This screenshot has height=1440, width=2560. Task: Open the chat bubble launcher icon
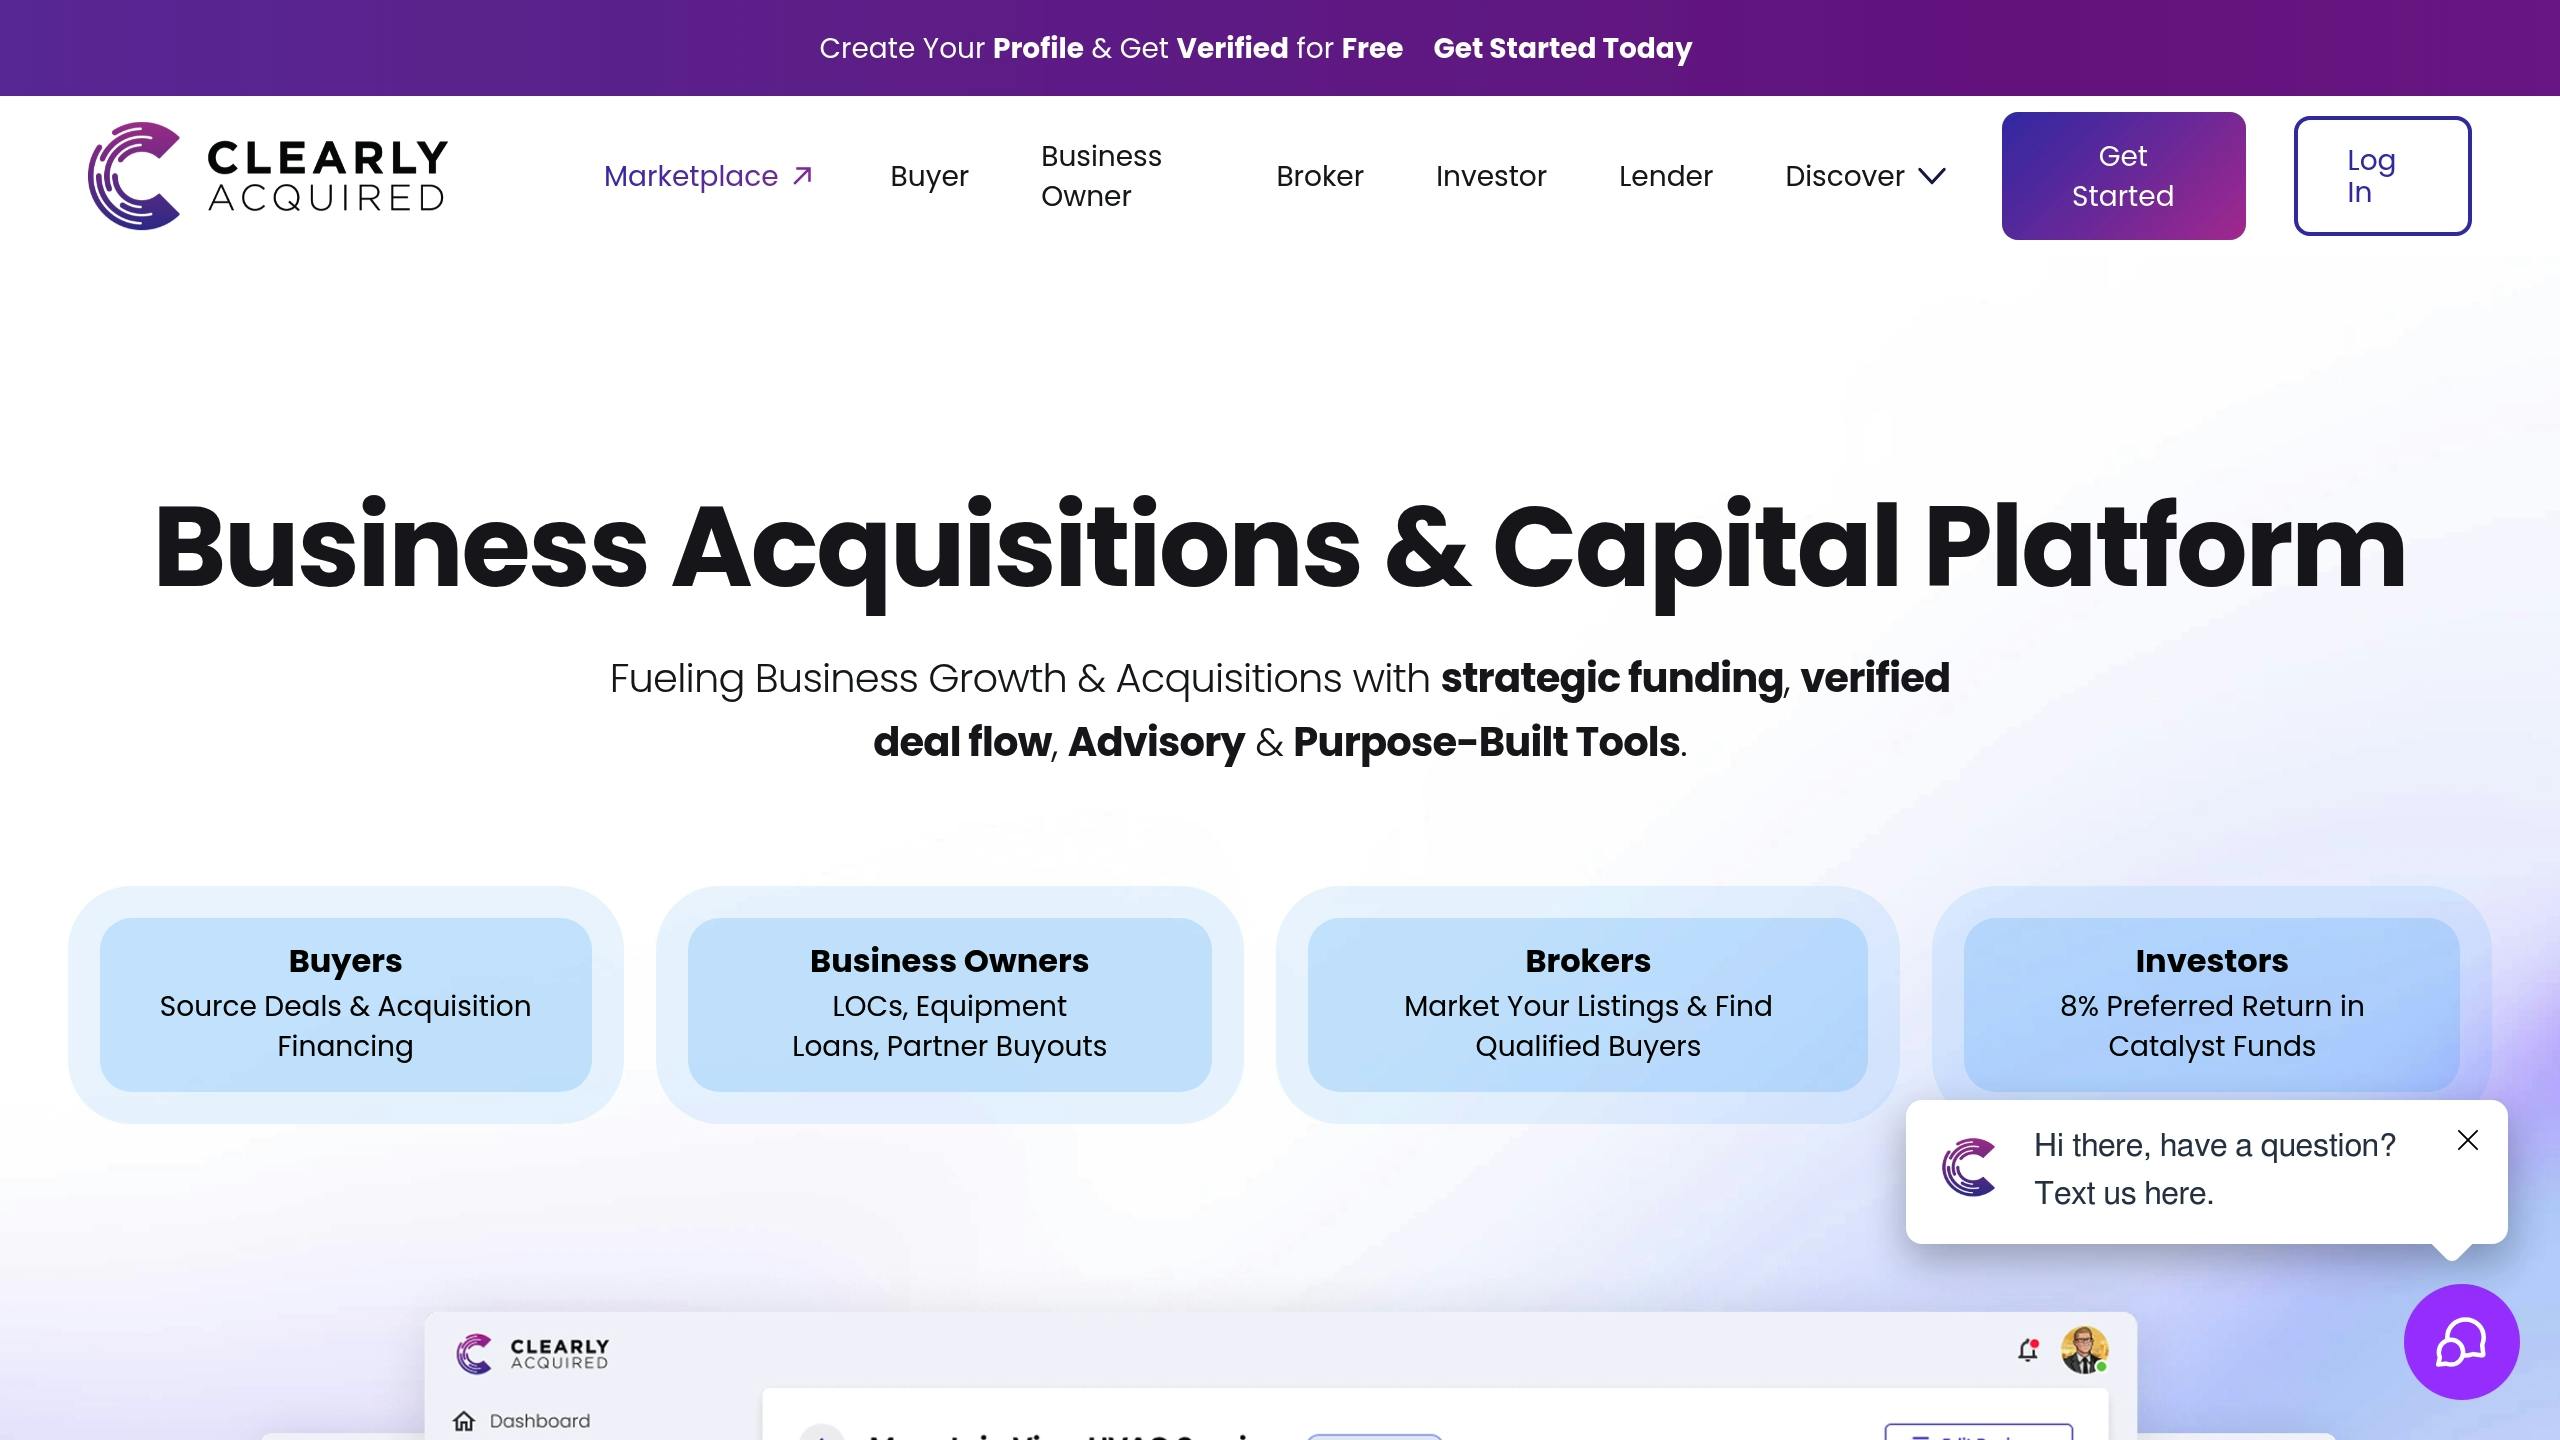click(x=2461, y=1341)
